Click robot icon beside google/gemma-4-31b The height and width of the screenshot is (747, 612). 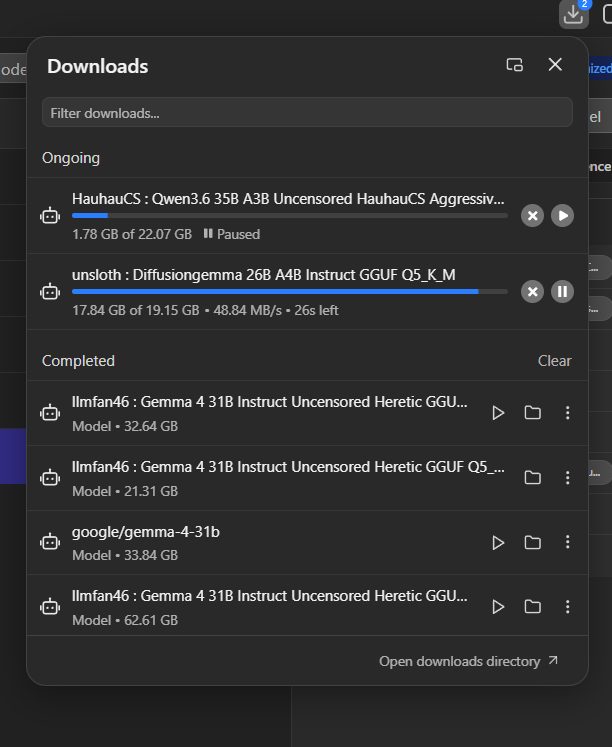coord(50,542)
